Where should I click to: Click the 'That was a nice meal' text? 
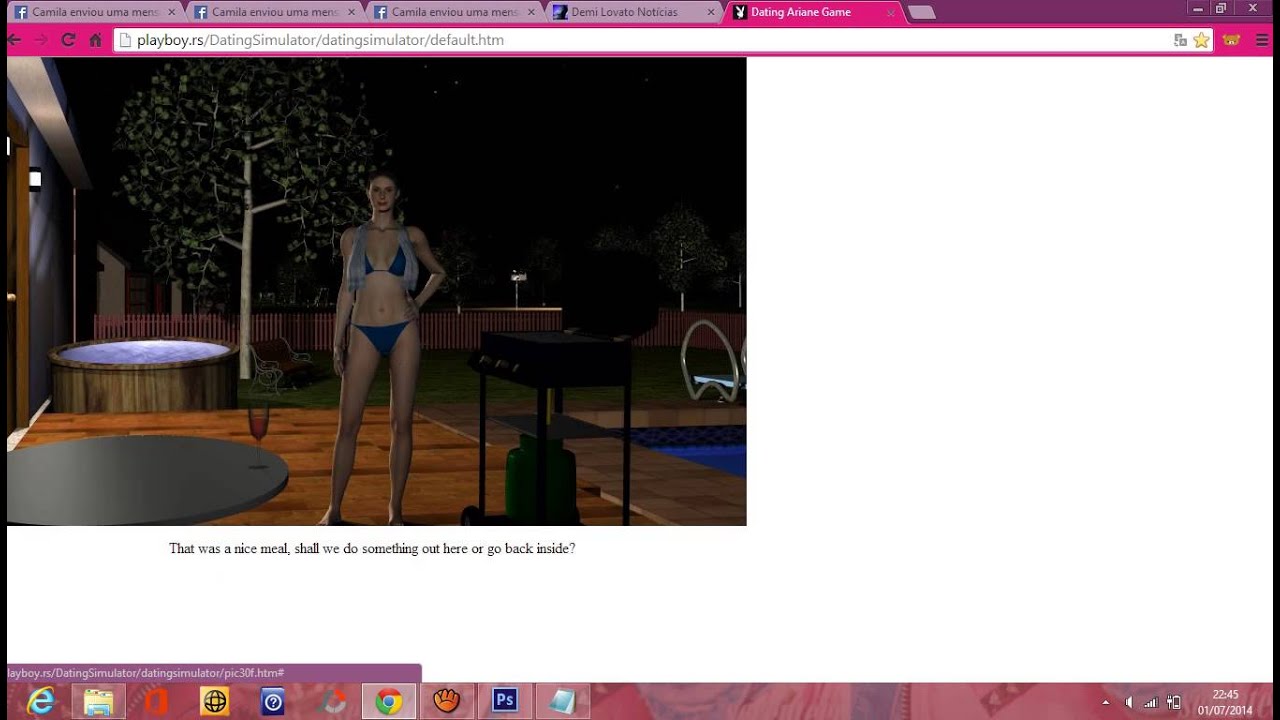pos(372,549)
